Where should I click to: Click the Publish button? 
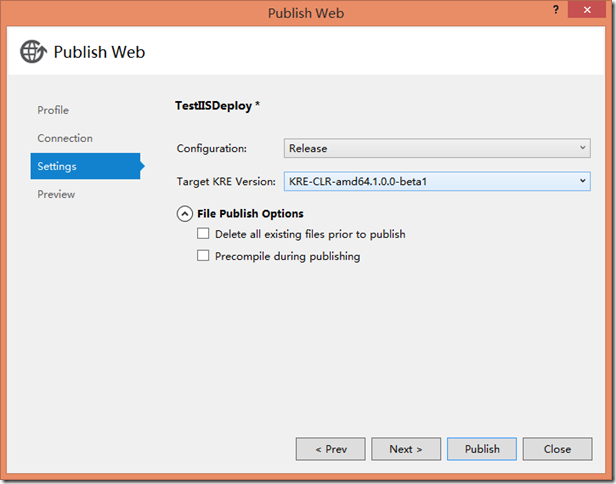click(x=482, y=449)
